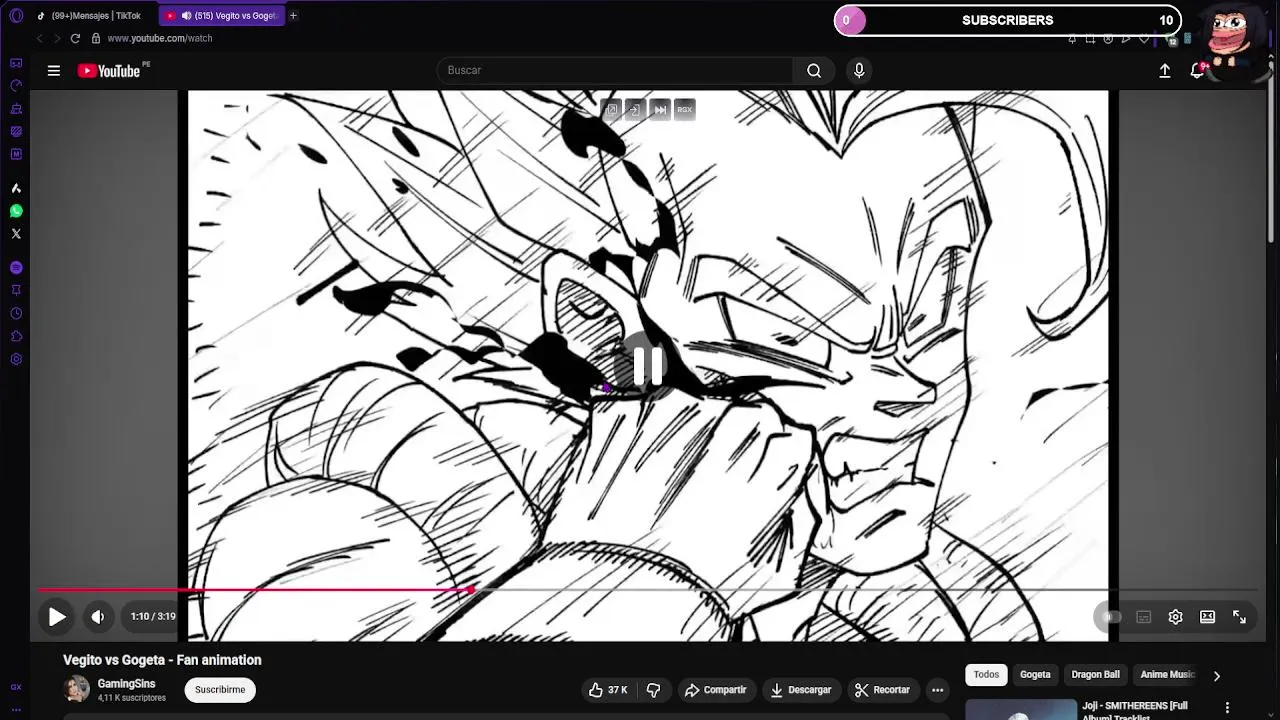Open History clock icon in sidebar
The image size is (1280, 720).
(16, 314)
